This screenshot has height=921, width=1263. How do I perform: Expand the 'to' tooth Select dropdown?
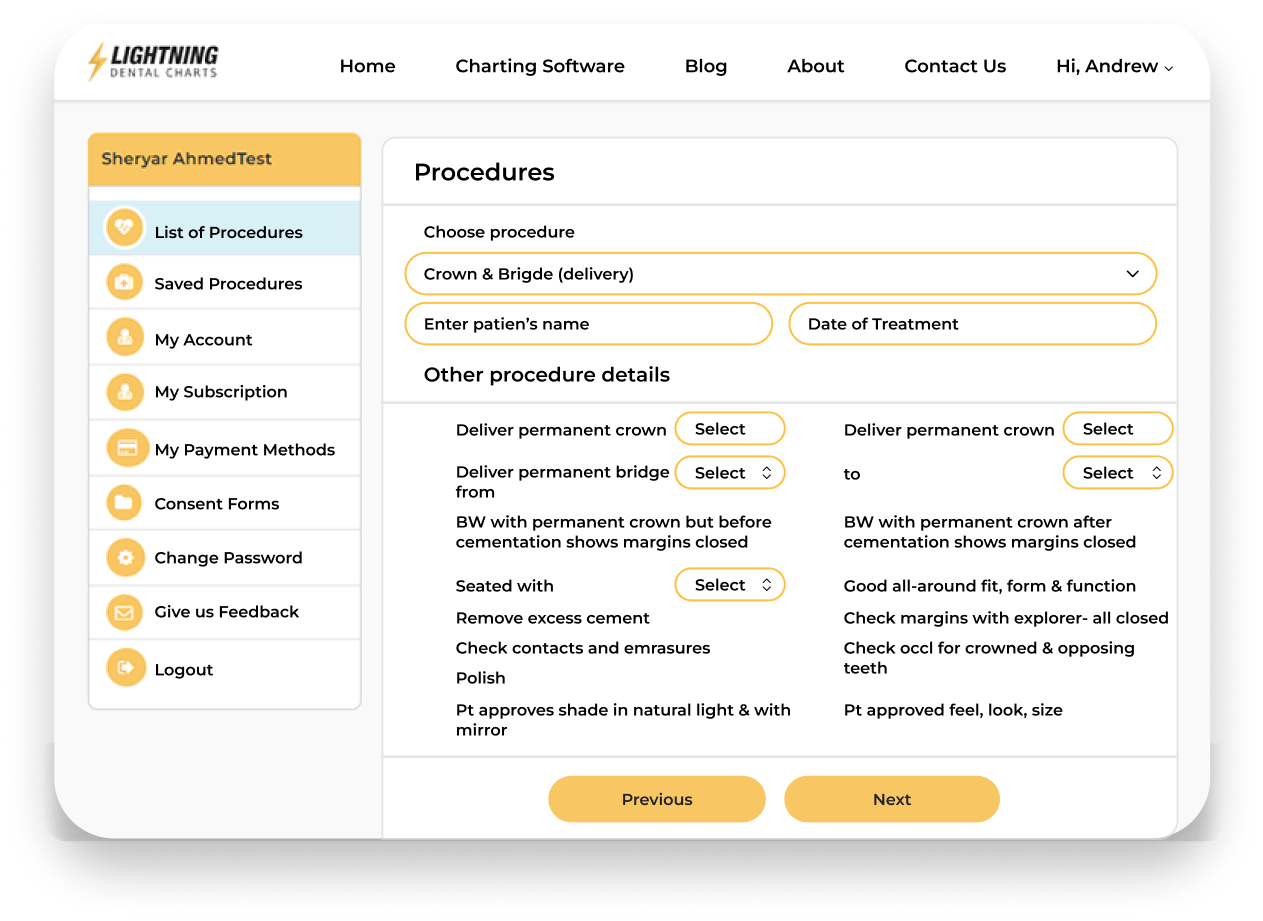(x=1117, y=473)
